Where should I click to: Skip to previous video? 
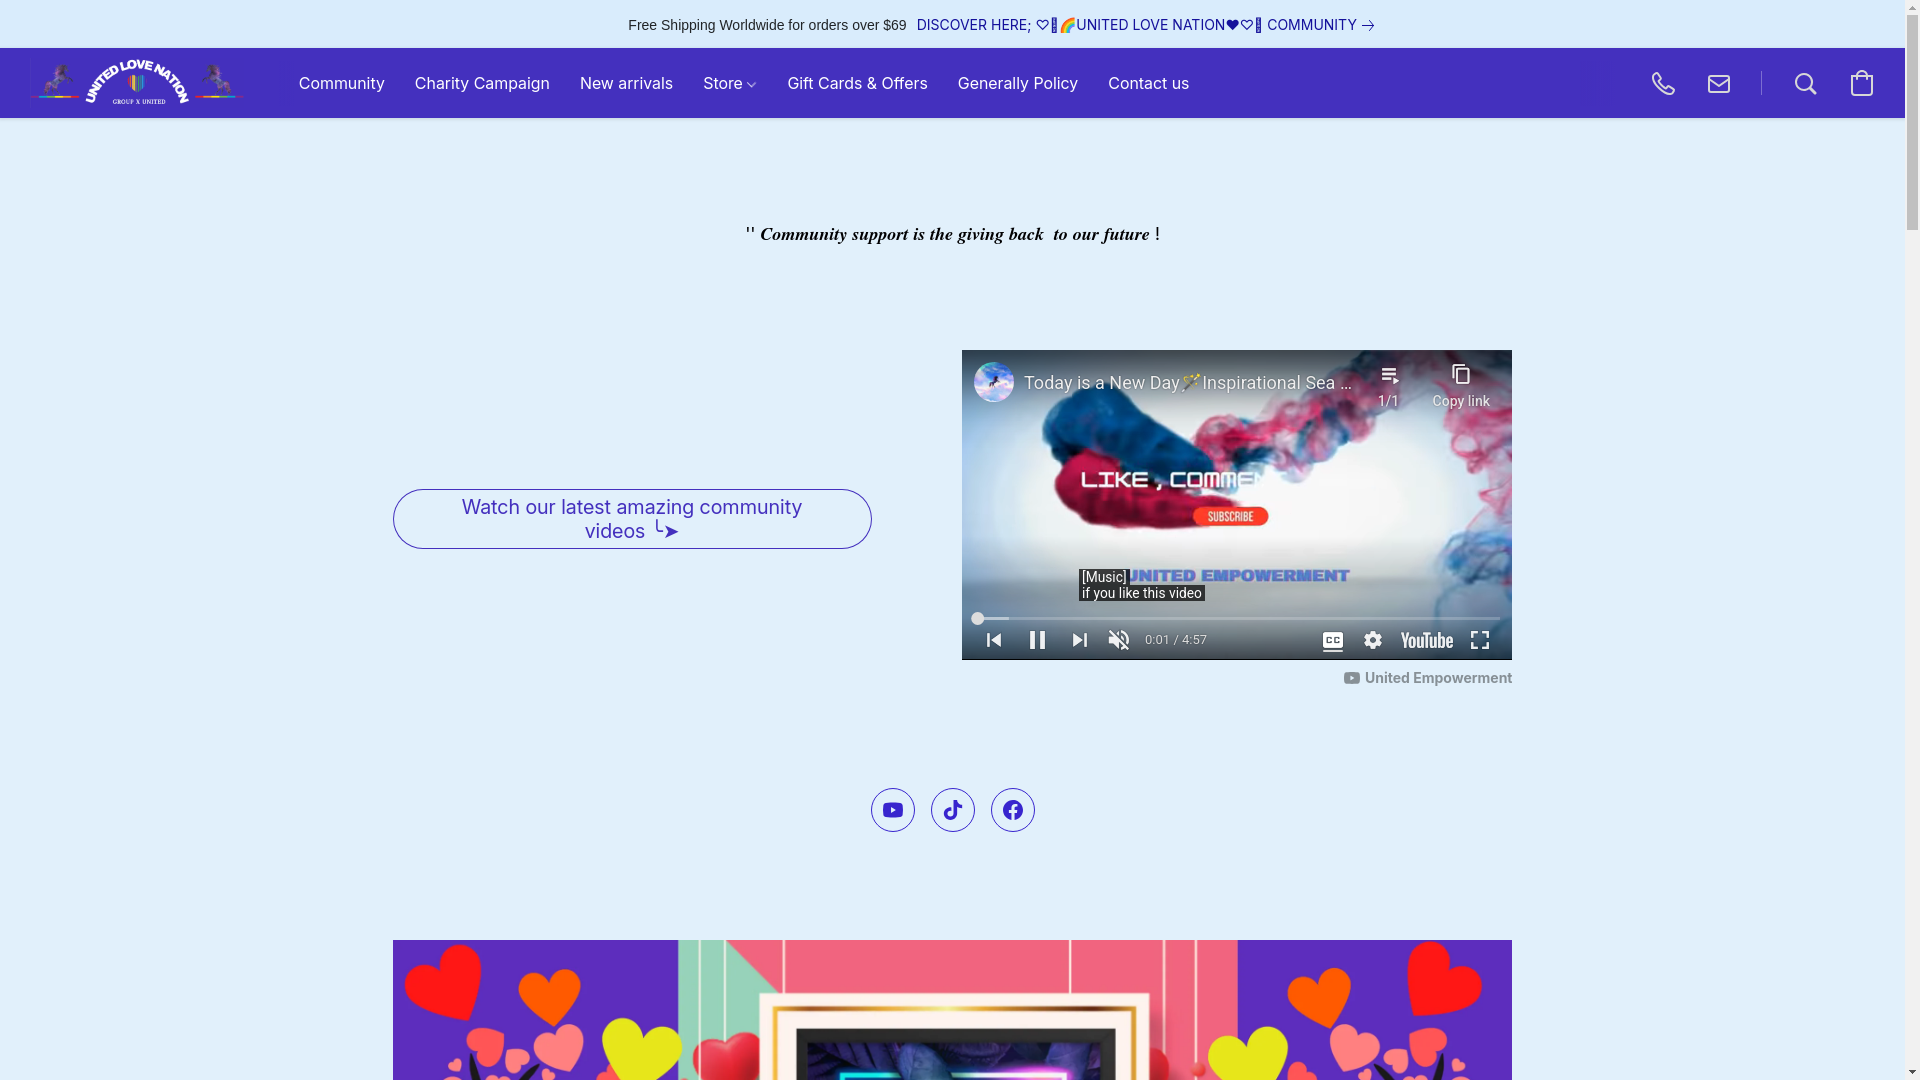click(x=994, y=640)
